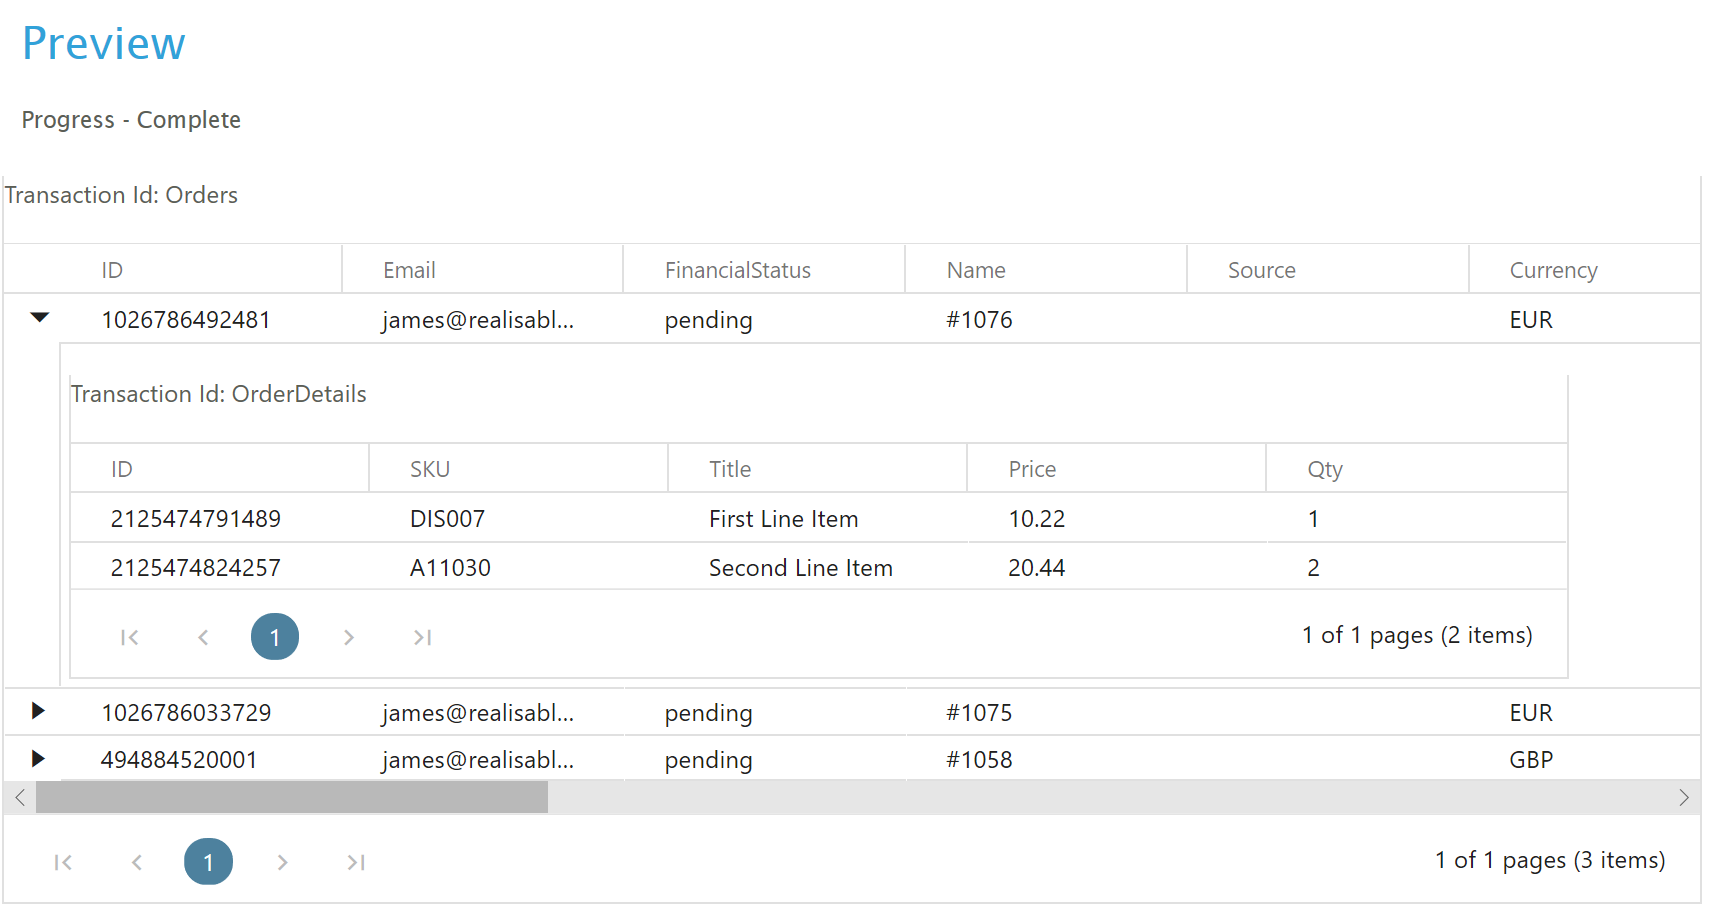Image resolution: width=1732 pixels, height=909 pixels.
Task: Jump to first page in Orders pager
Action: [x=63, y=862]
